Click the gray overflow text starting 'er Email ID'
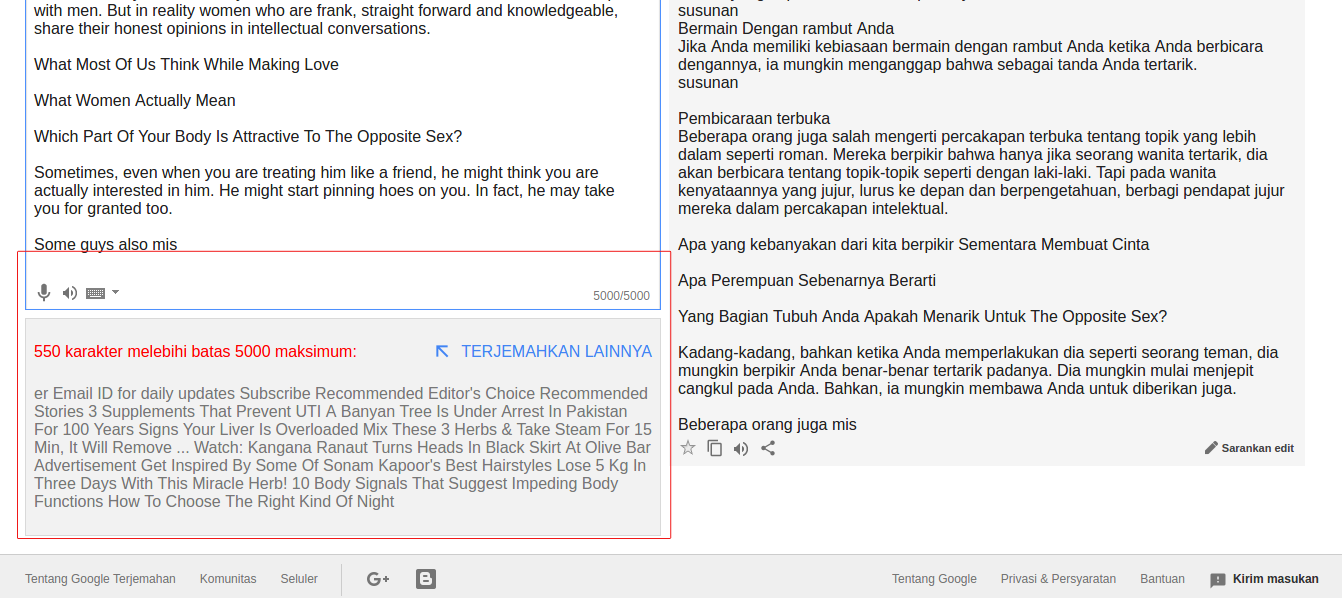This screenshot has height=598, width=1342. pos(342,447)
